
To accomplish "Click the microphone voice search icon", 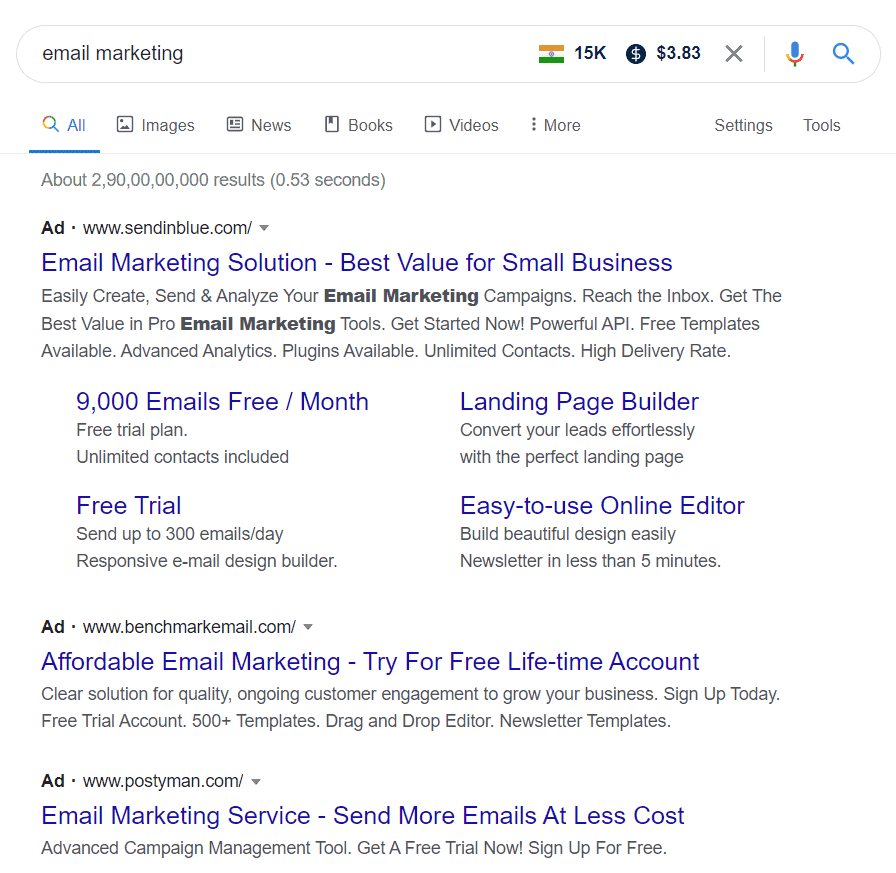I will pyautogui.click(x=794, y=54).
